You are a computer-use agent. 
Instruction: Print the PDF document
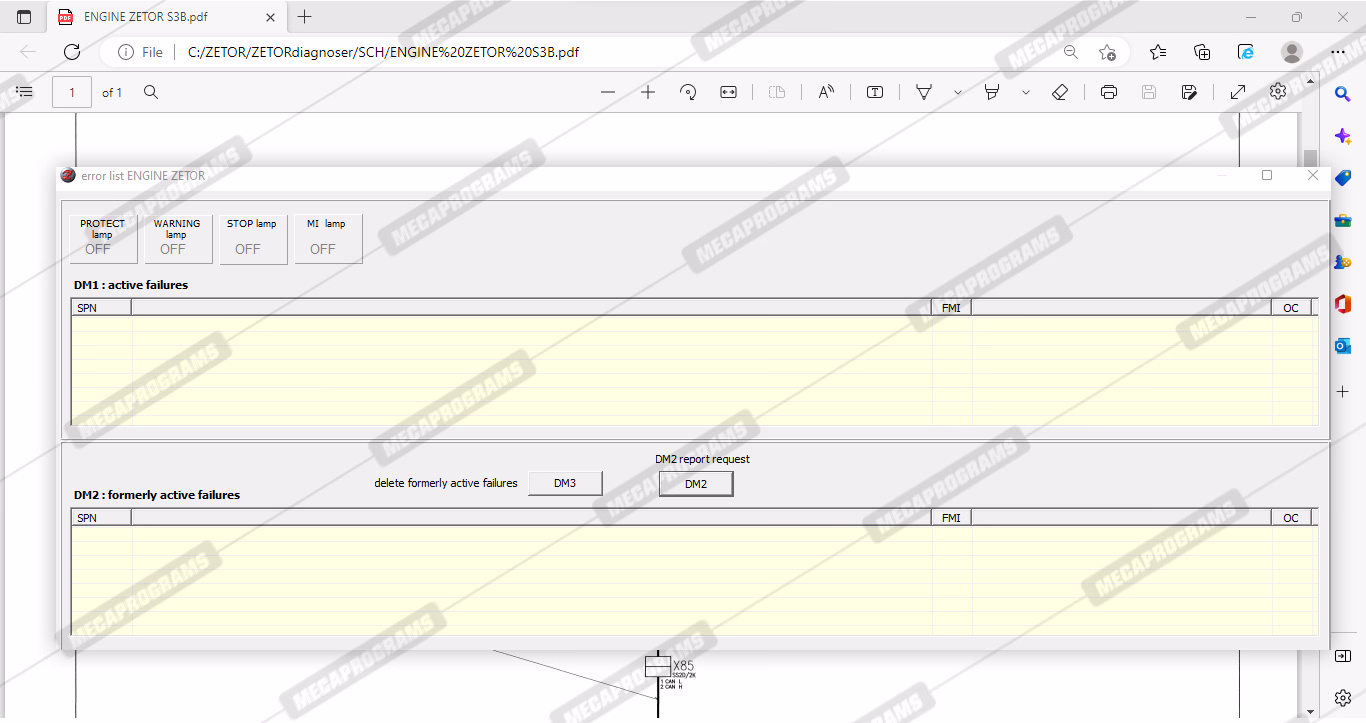[x=1109, y=92]
